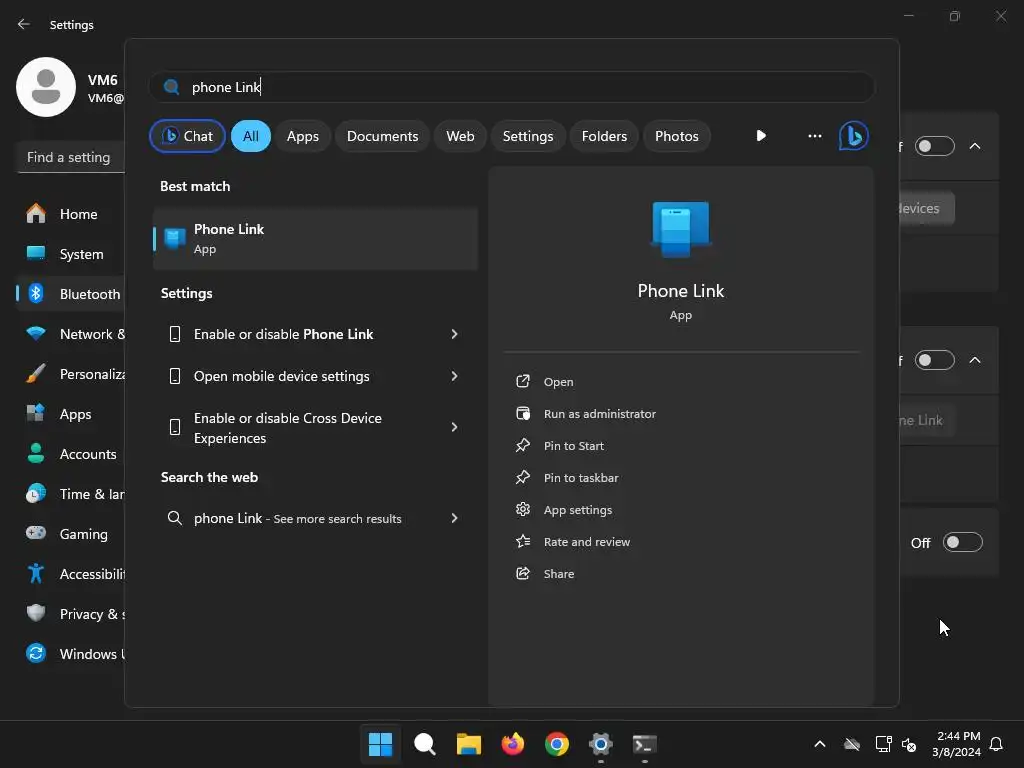Open the Phone Link best match result
The image size is (1024, 768).
315,239
